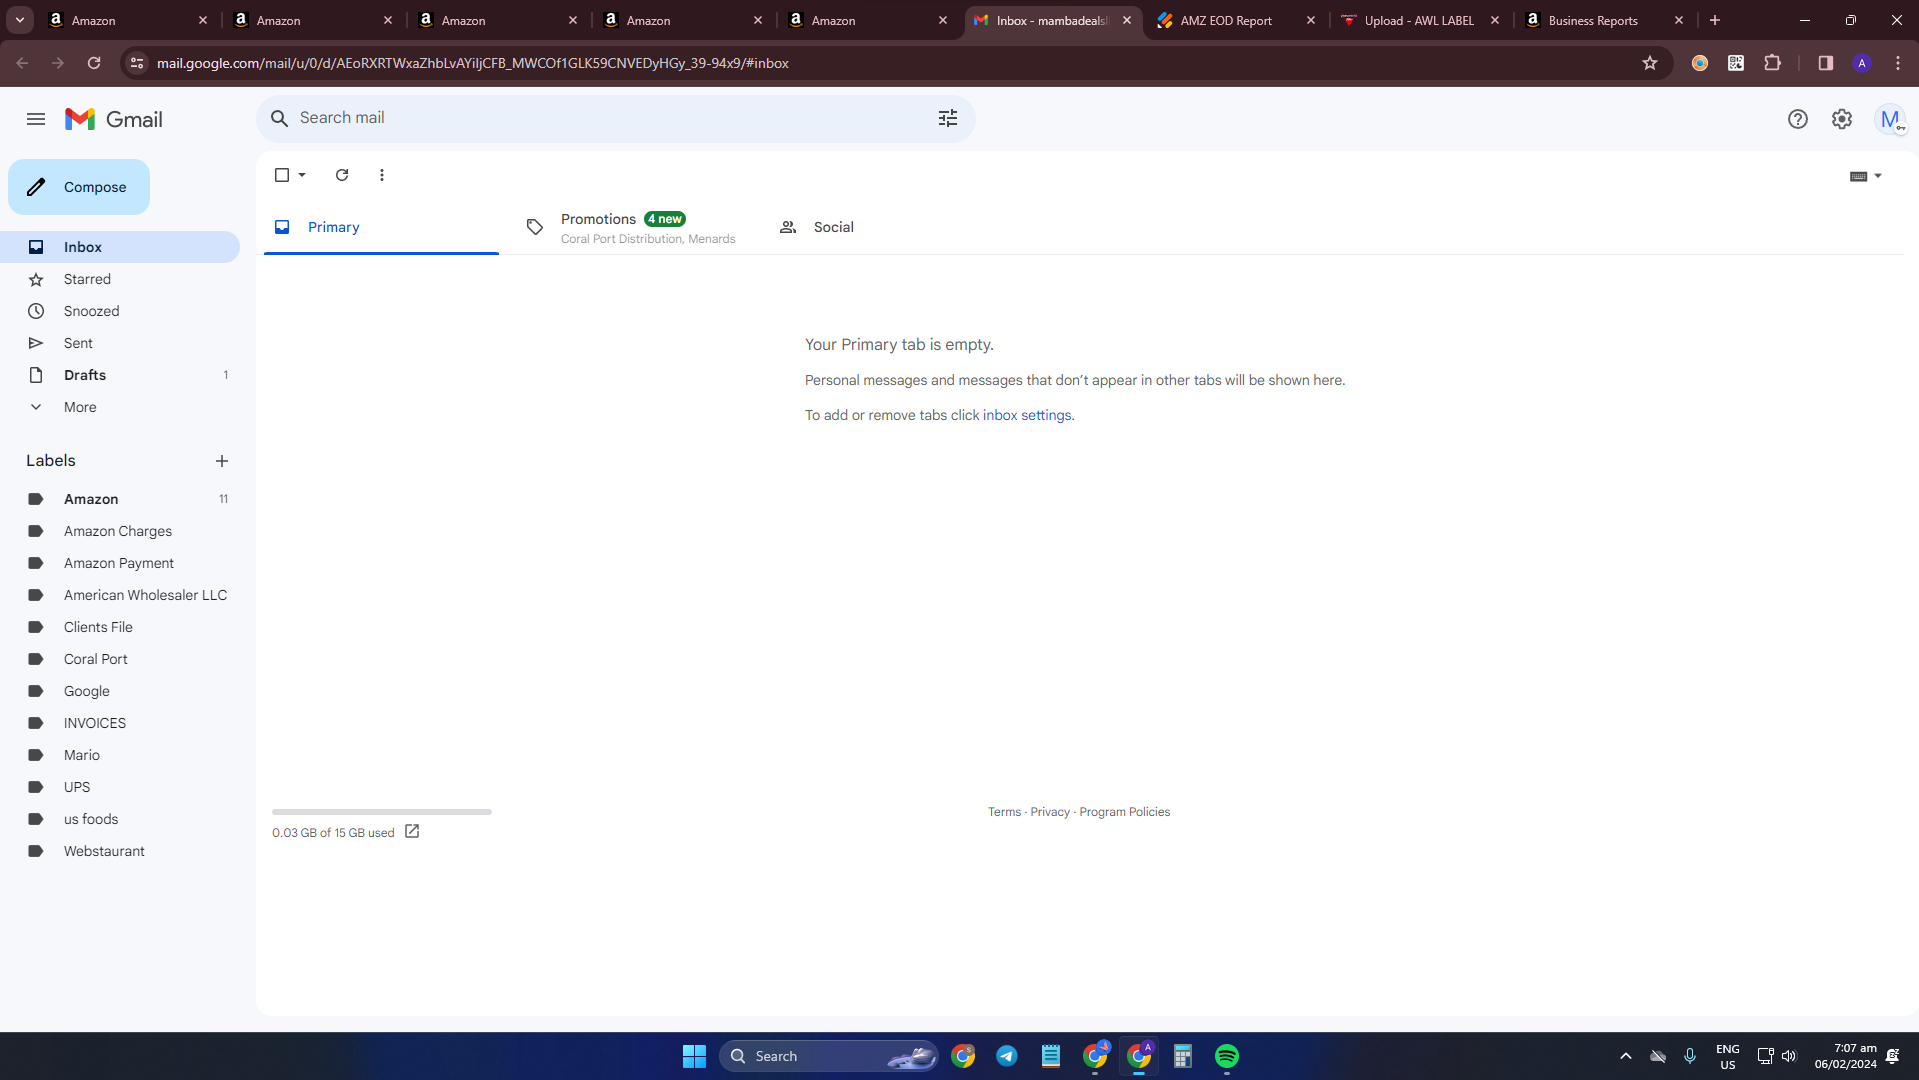Image resolution: width=1919 pixels, height=1080 pixels.
Task: Reload the page in Chrome
Action: click(94, 63)
